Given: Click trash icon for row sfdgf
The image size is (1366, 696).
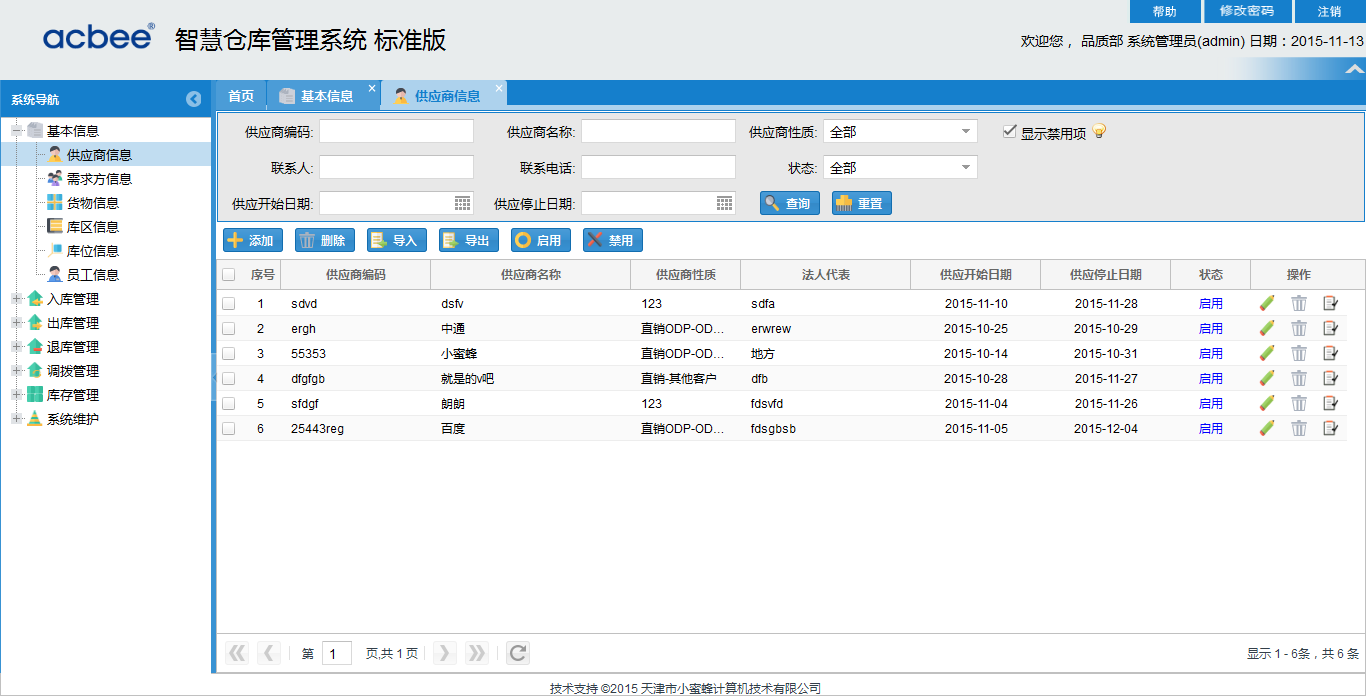Looking at the screenshot, I should (x=1299, y=403).
